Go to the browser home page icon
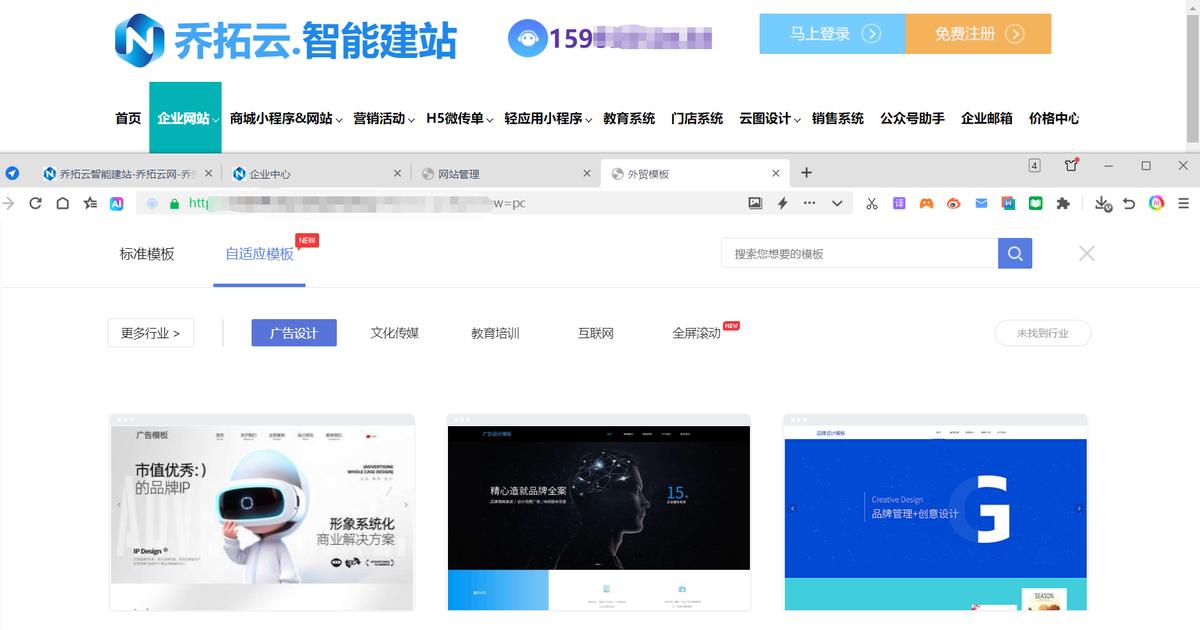The width and height of the screenshot is (1200, 630). click(x=62, y=203)
